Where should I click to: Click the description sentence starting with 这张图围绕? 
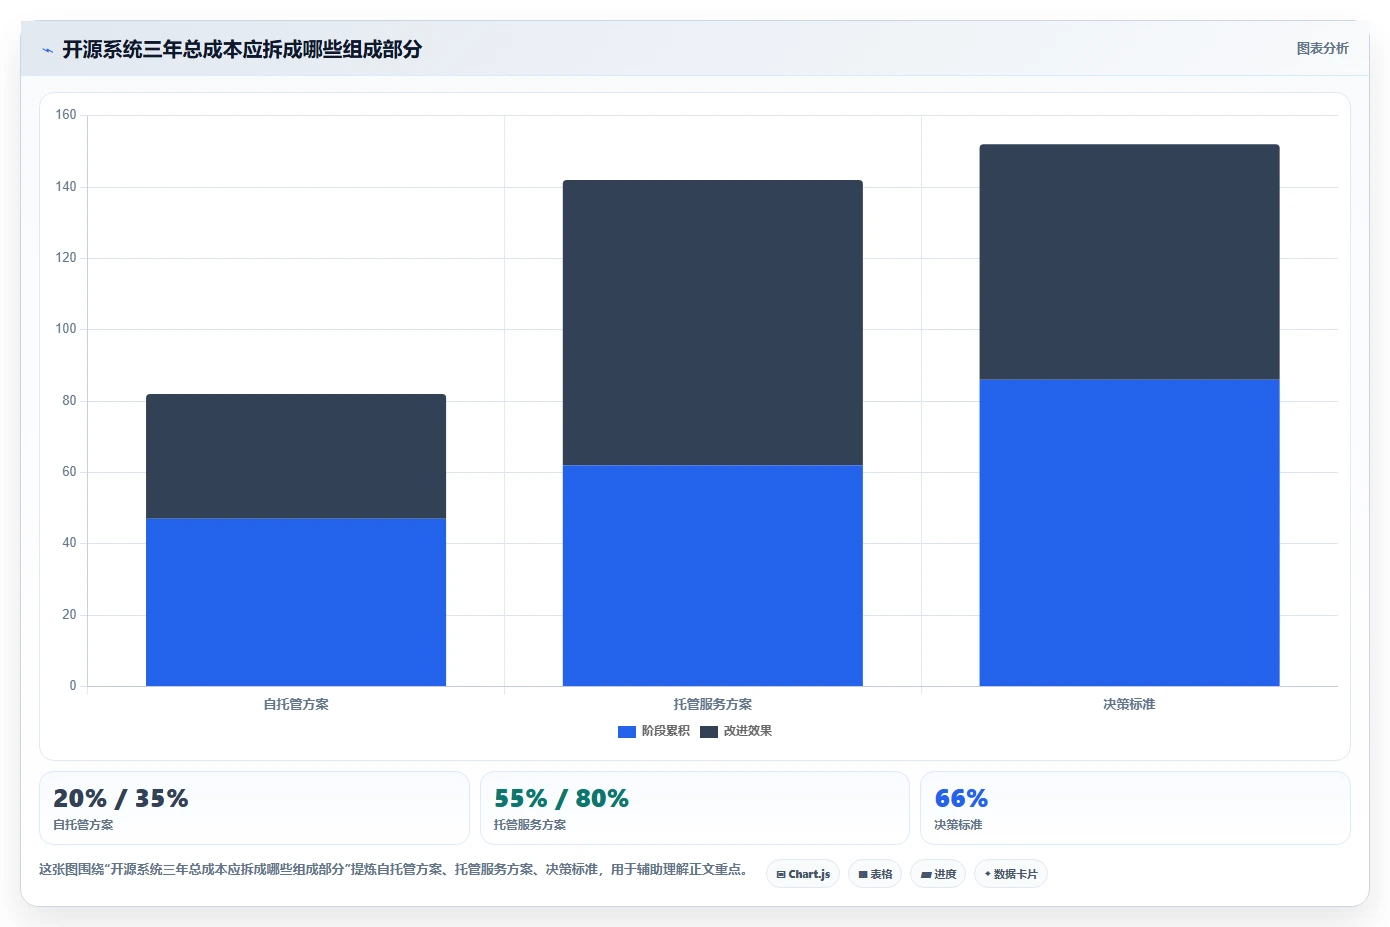(395, 870)
